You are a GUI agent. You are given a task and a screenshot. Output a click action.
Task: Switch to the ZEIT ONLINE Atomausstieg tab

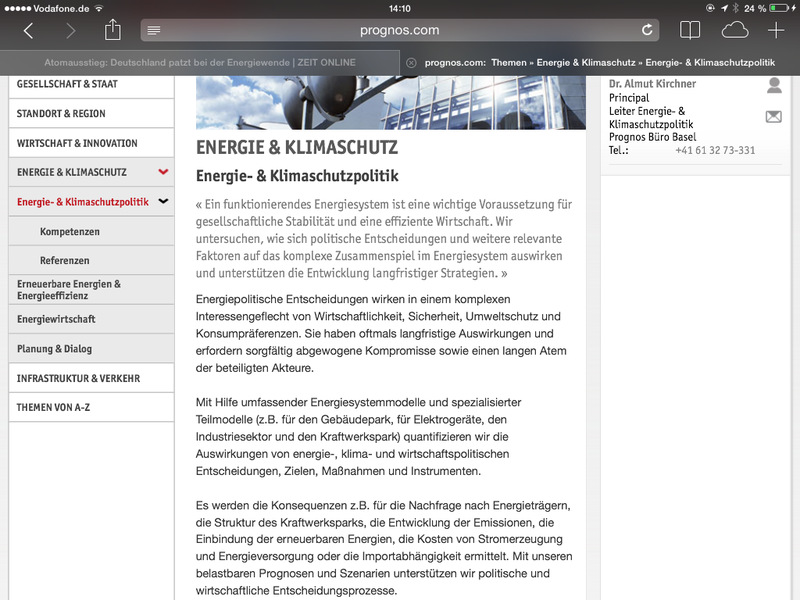[x=200, y=63]
